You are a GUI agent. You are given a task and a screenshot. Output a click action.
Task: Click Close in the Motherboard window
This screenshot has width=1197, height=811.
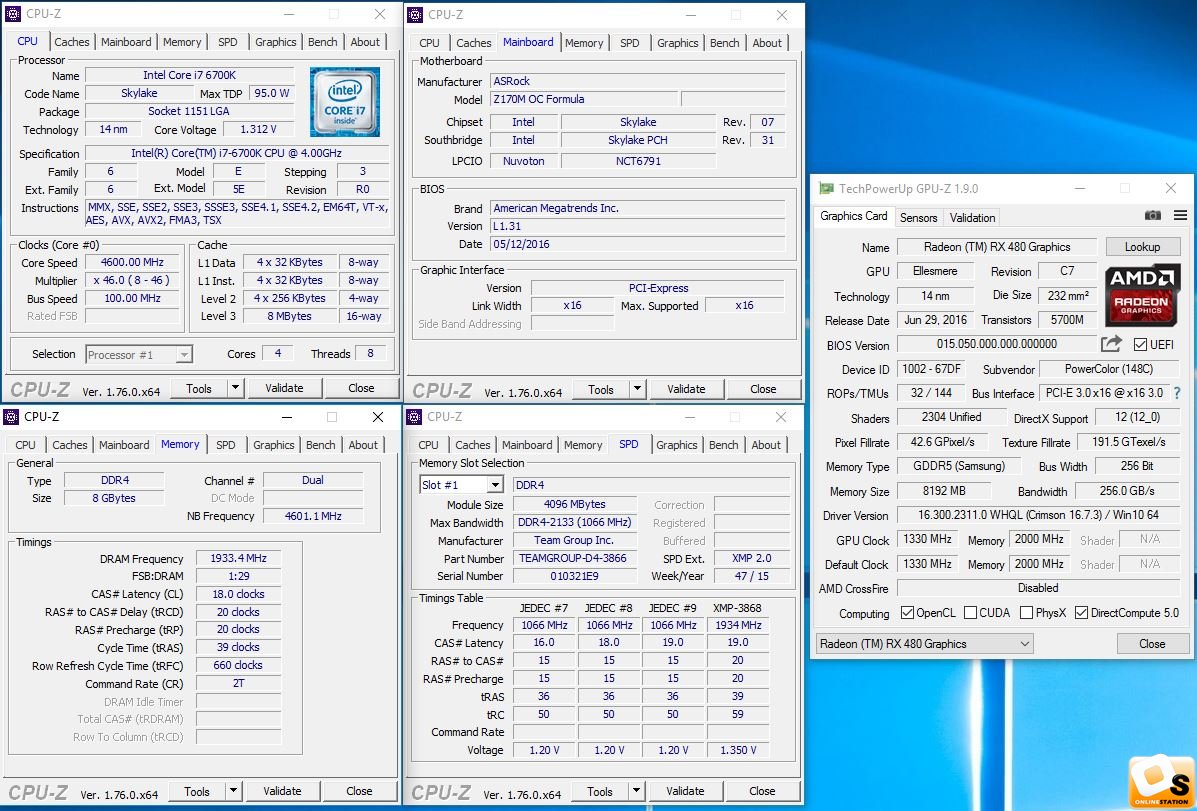click(763, 389)
